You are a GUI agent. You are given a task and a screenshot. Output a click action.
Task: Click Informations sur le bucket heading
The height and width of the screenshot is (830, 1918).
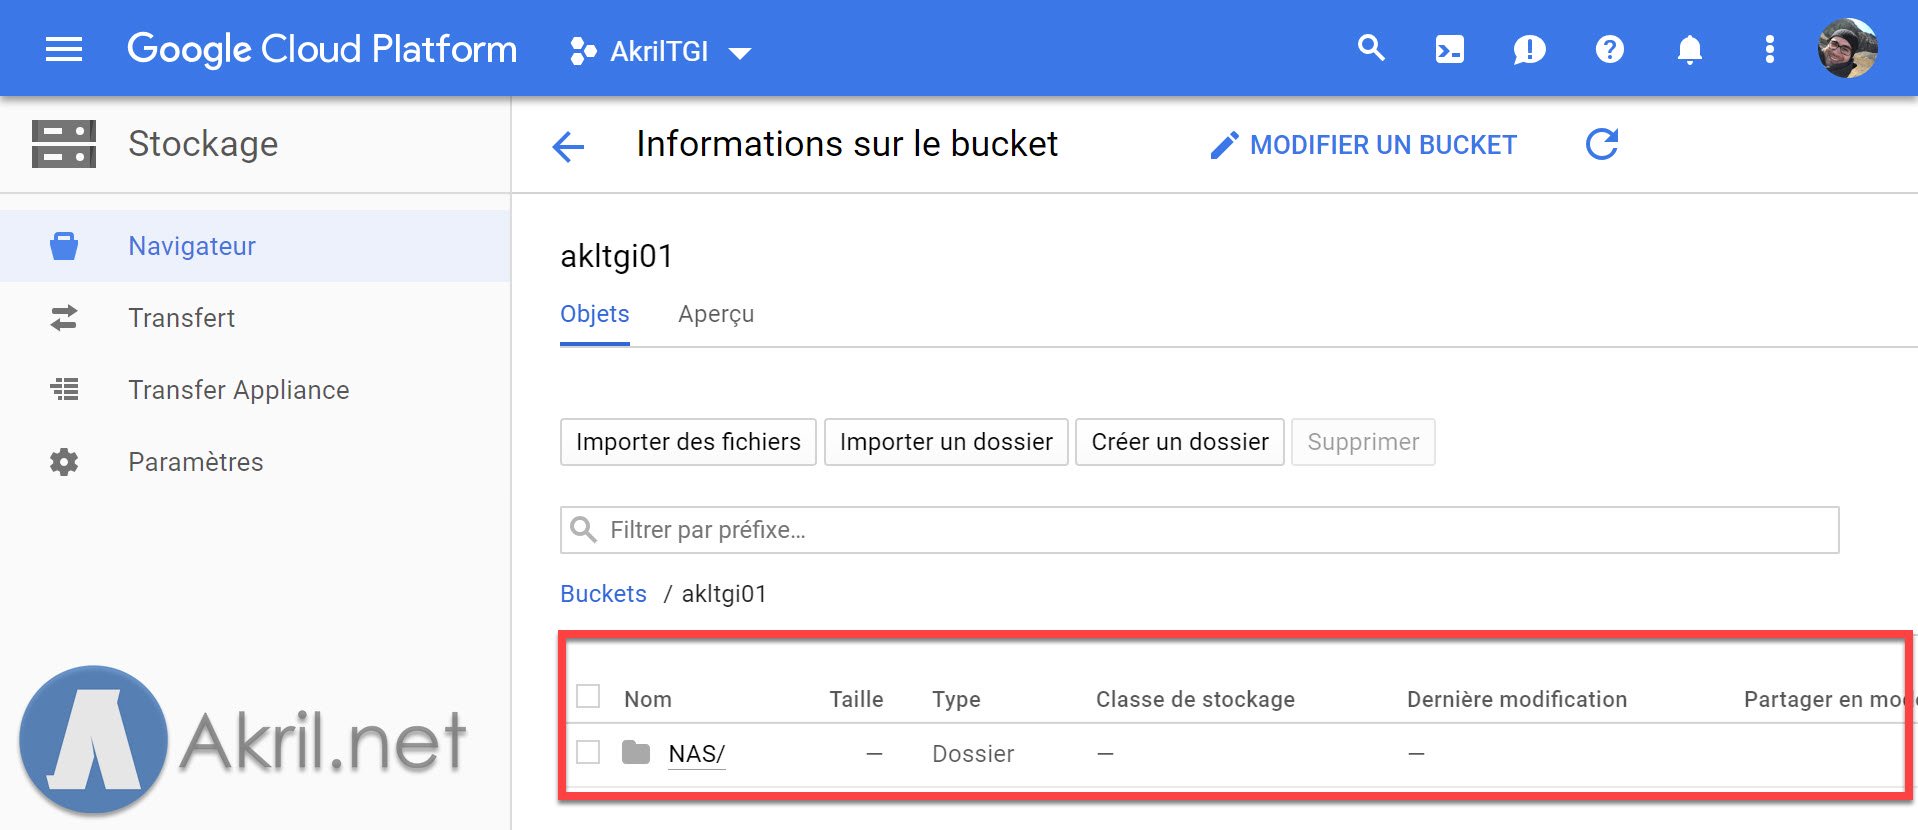tap(847, 144)
